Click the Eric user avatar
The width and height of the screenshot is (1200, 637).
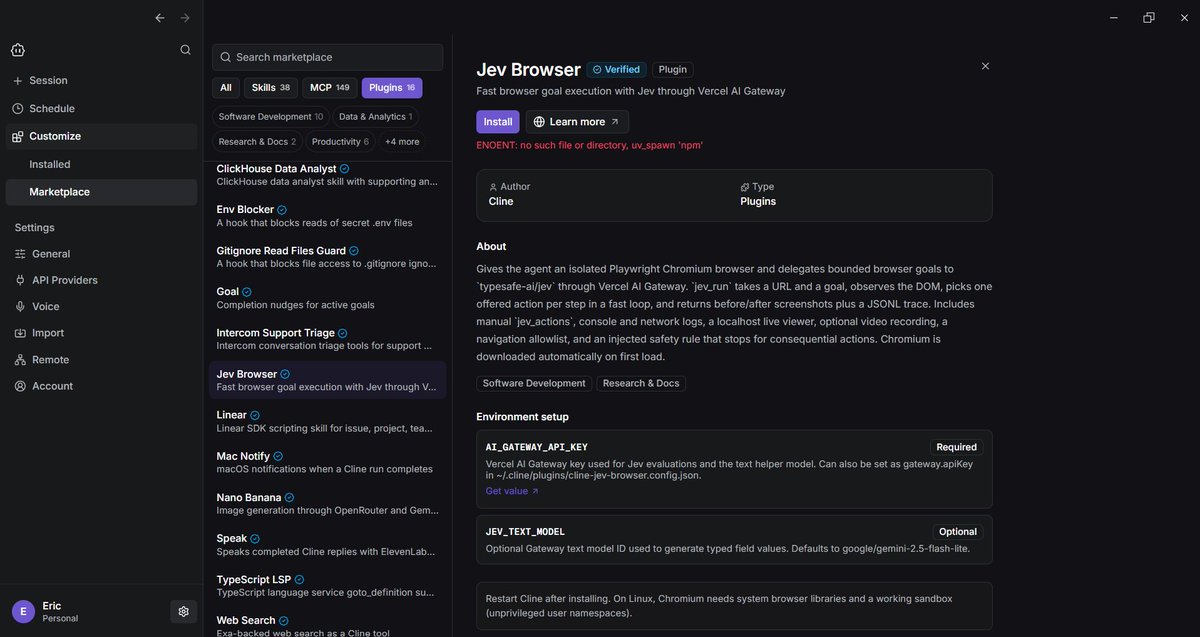(23, 611)
